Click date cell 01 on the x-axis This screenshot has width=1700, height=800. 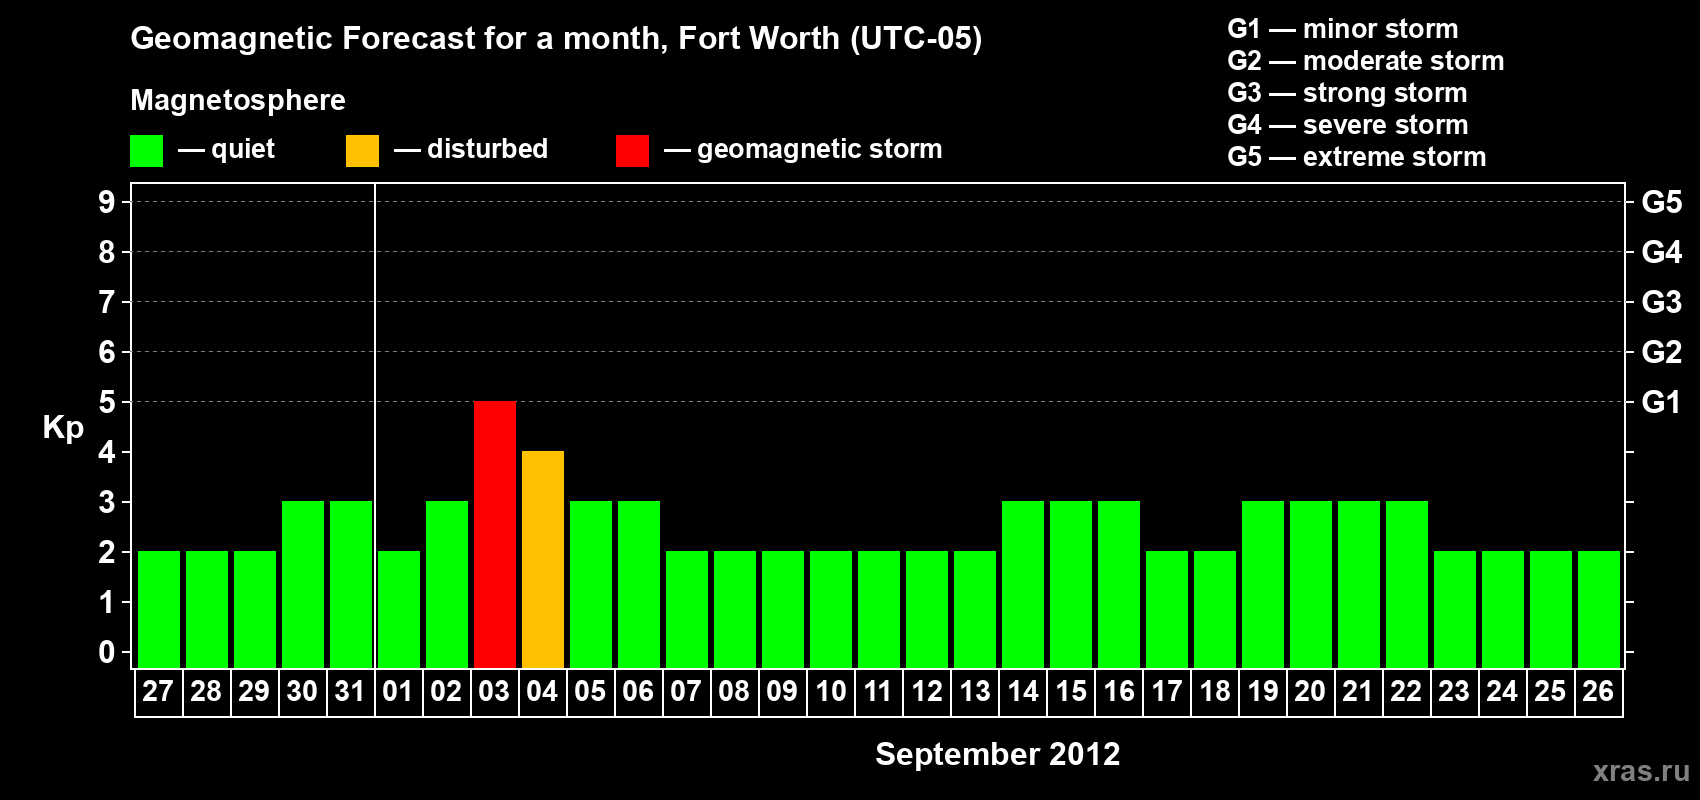(398, 692)
